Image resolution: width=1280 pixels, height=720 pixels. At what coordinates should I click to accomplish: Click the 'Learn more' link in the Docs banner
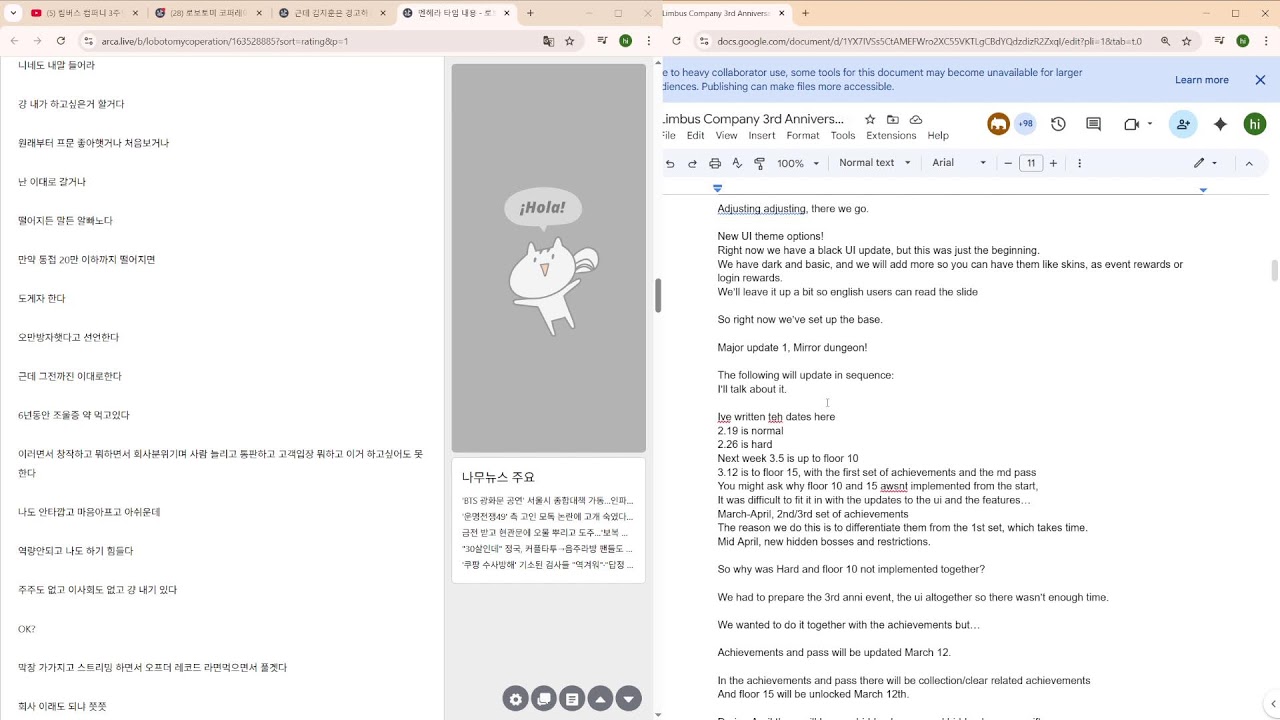1202,80
